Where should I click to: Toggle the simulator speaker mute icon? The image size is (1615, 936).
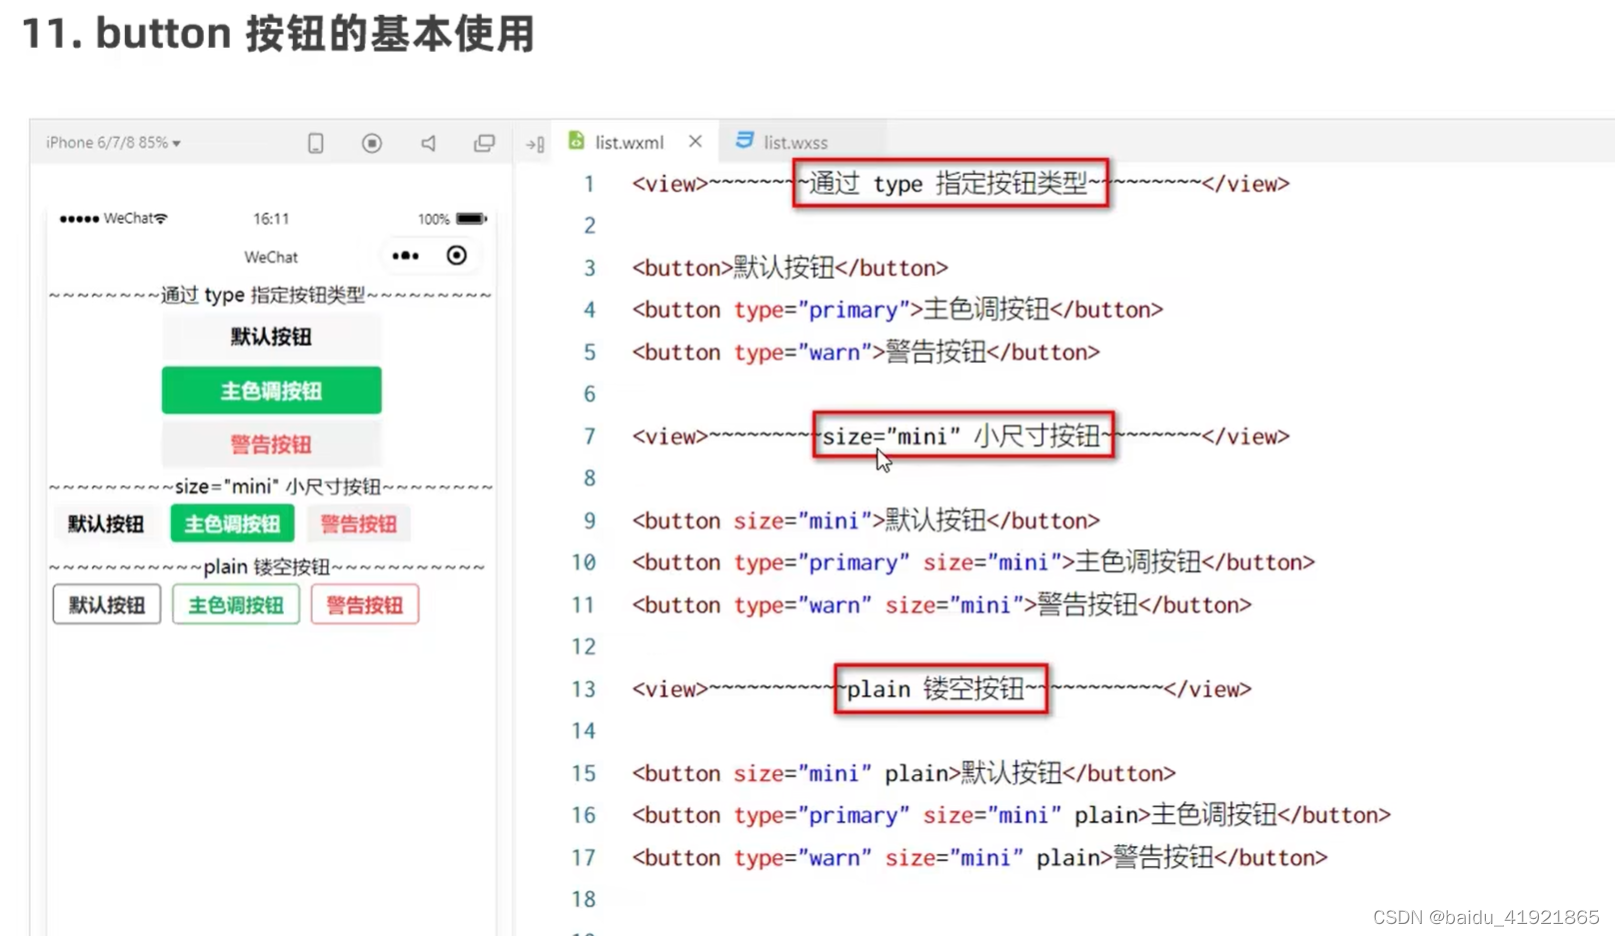pyautogui.click(x=428, y=143)
